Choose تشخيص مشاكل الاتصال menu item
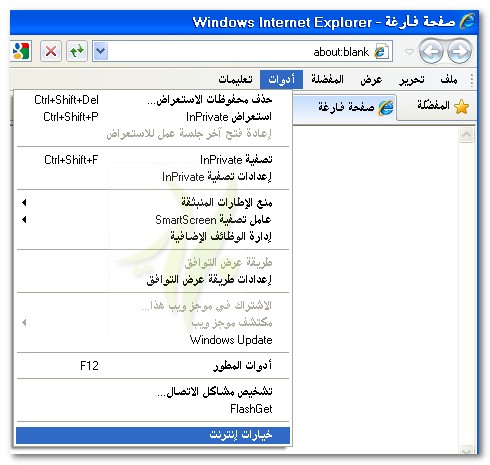The height and width of the screenshot is (465, 490). [x=153, y=392]
